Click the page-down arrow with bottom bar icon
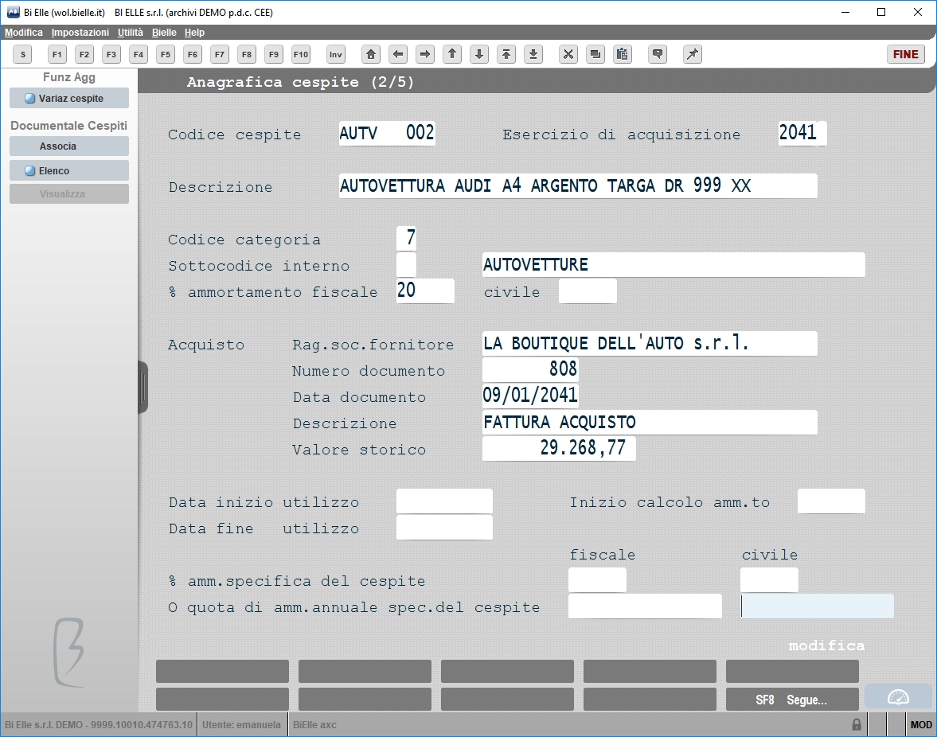Viewport: 937px width, 737px height. (x=533, y=54)
